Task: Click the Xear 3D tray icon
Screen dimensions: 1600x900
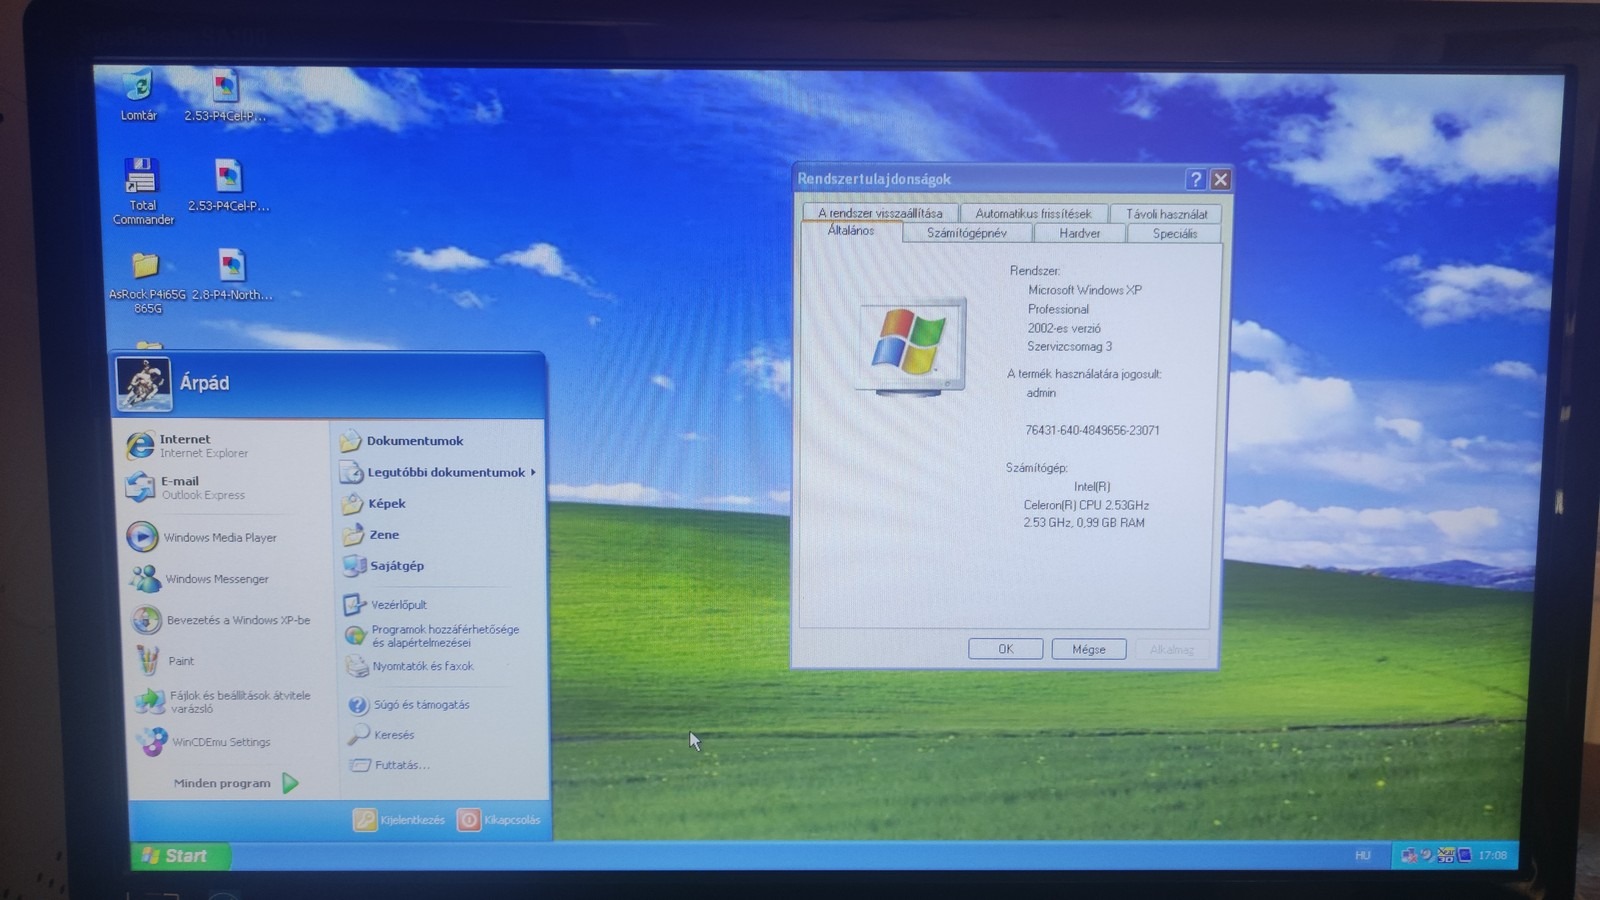Action: click(x=1446, y=855)
